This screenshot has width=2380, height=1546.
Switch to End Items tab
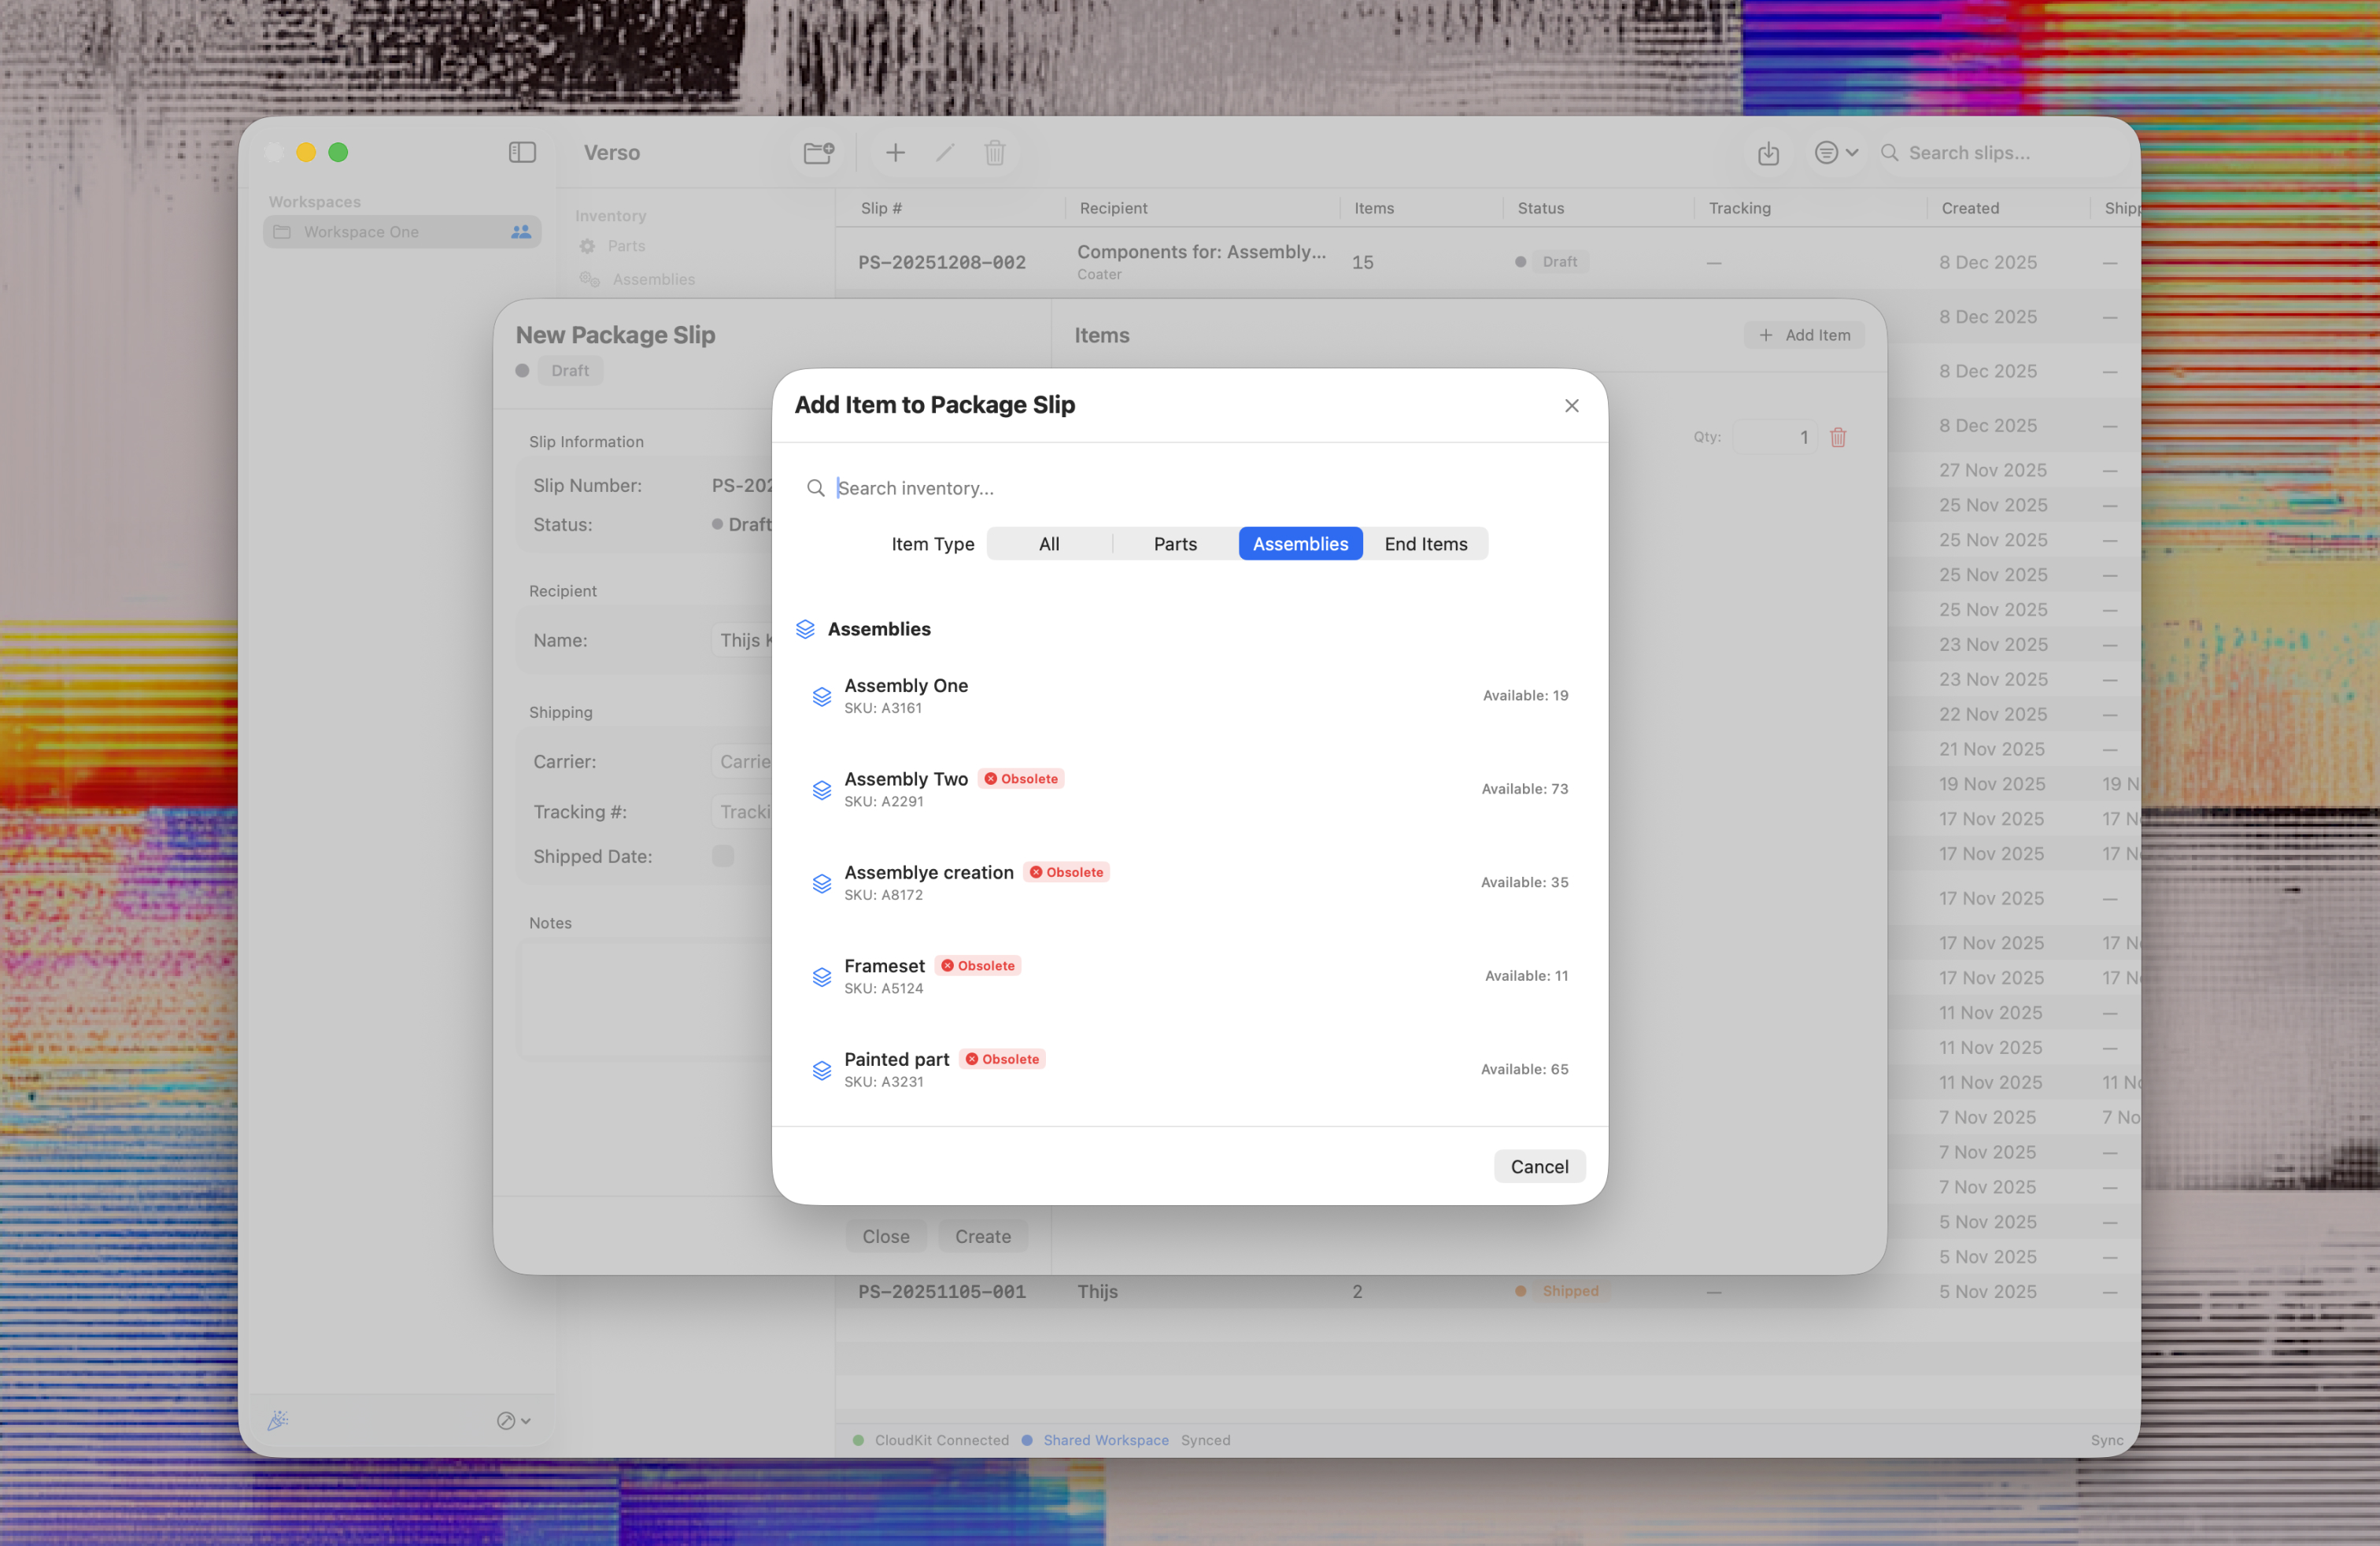[x=1425, y=544]
